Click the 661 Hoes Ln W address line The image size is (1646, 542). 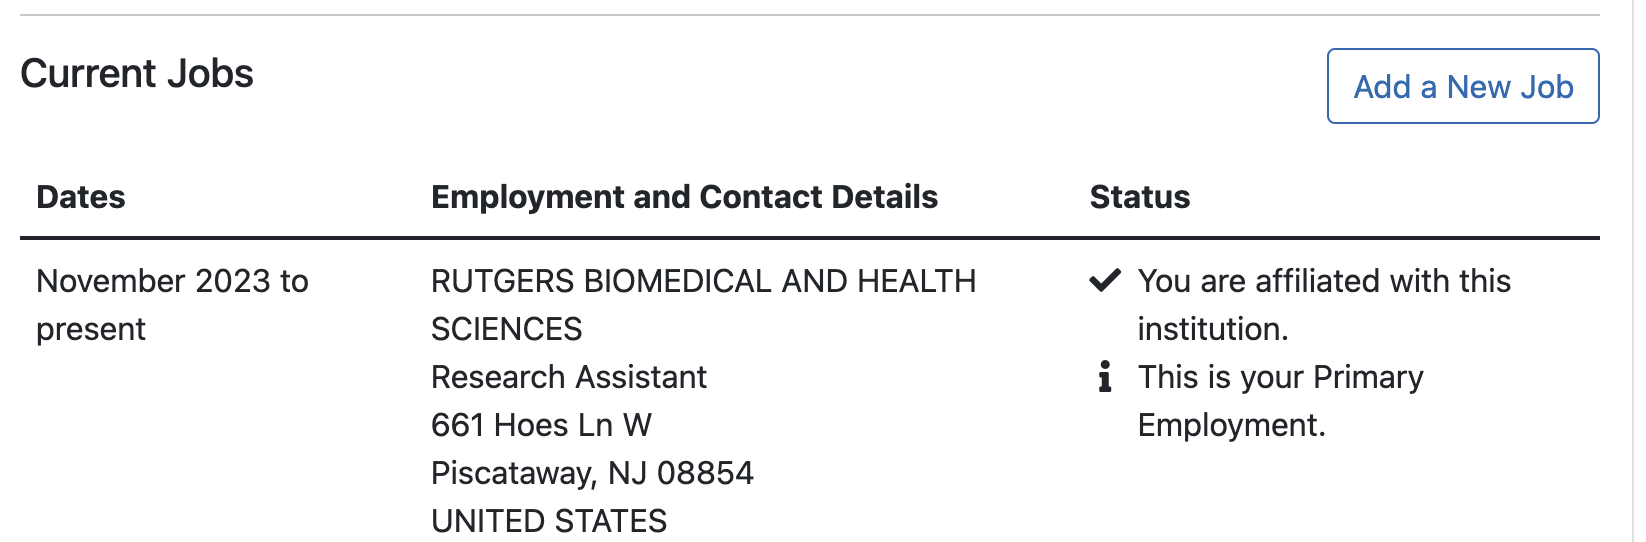click(541, 425)
